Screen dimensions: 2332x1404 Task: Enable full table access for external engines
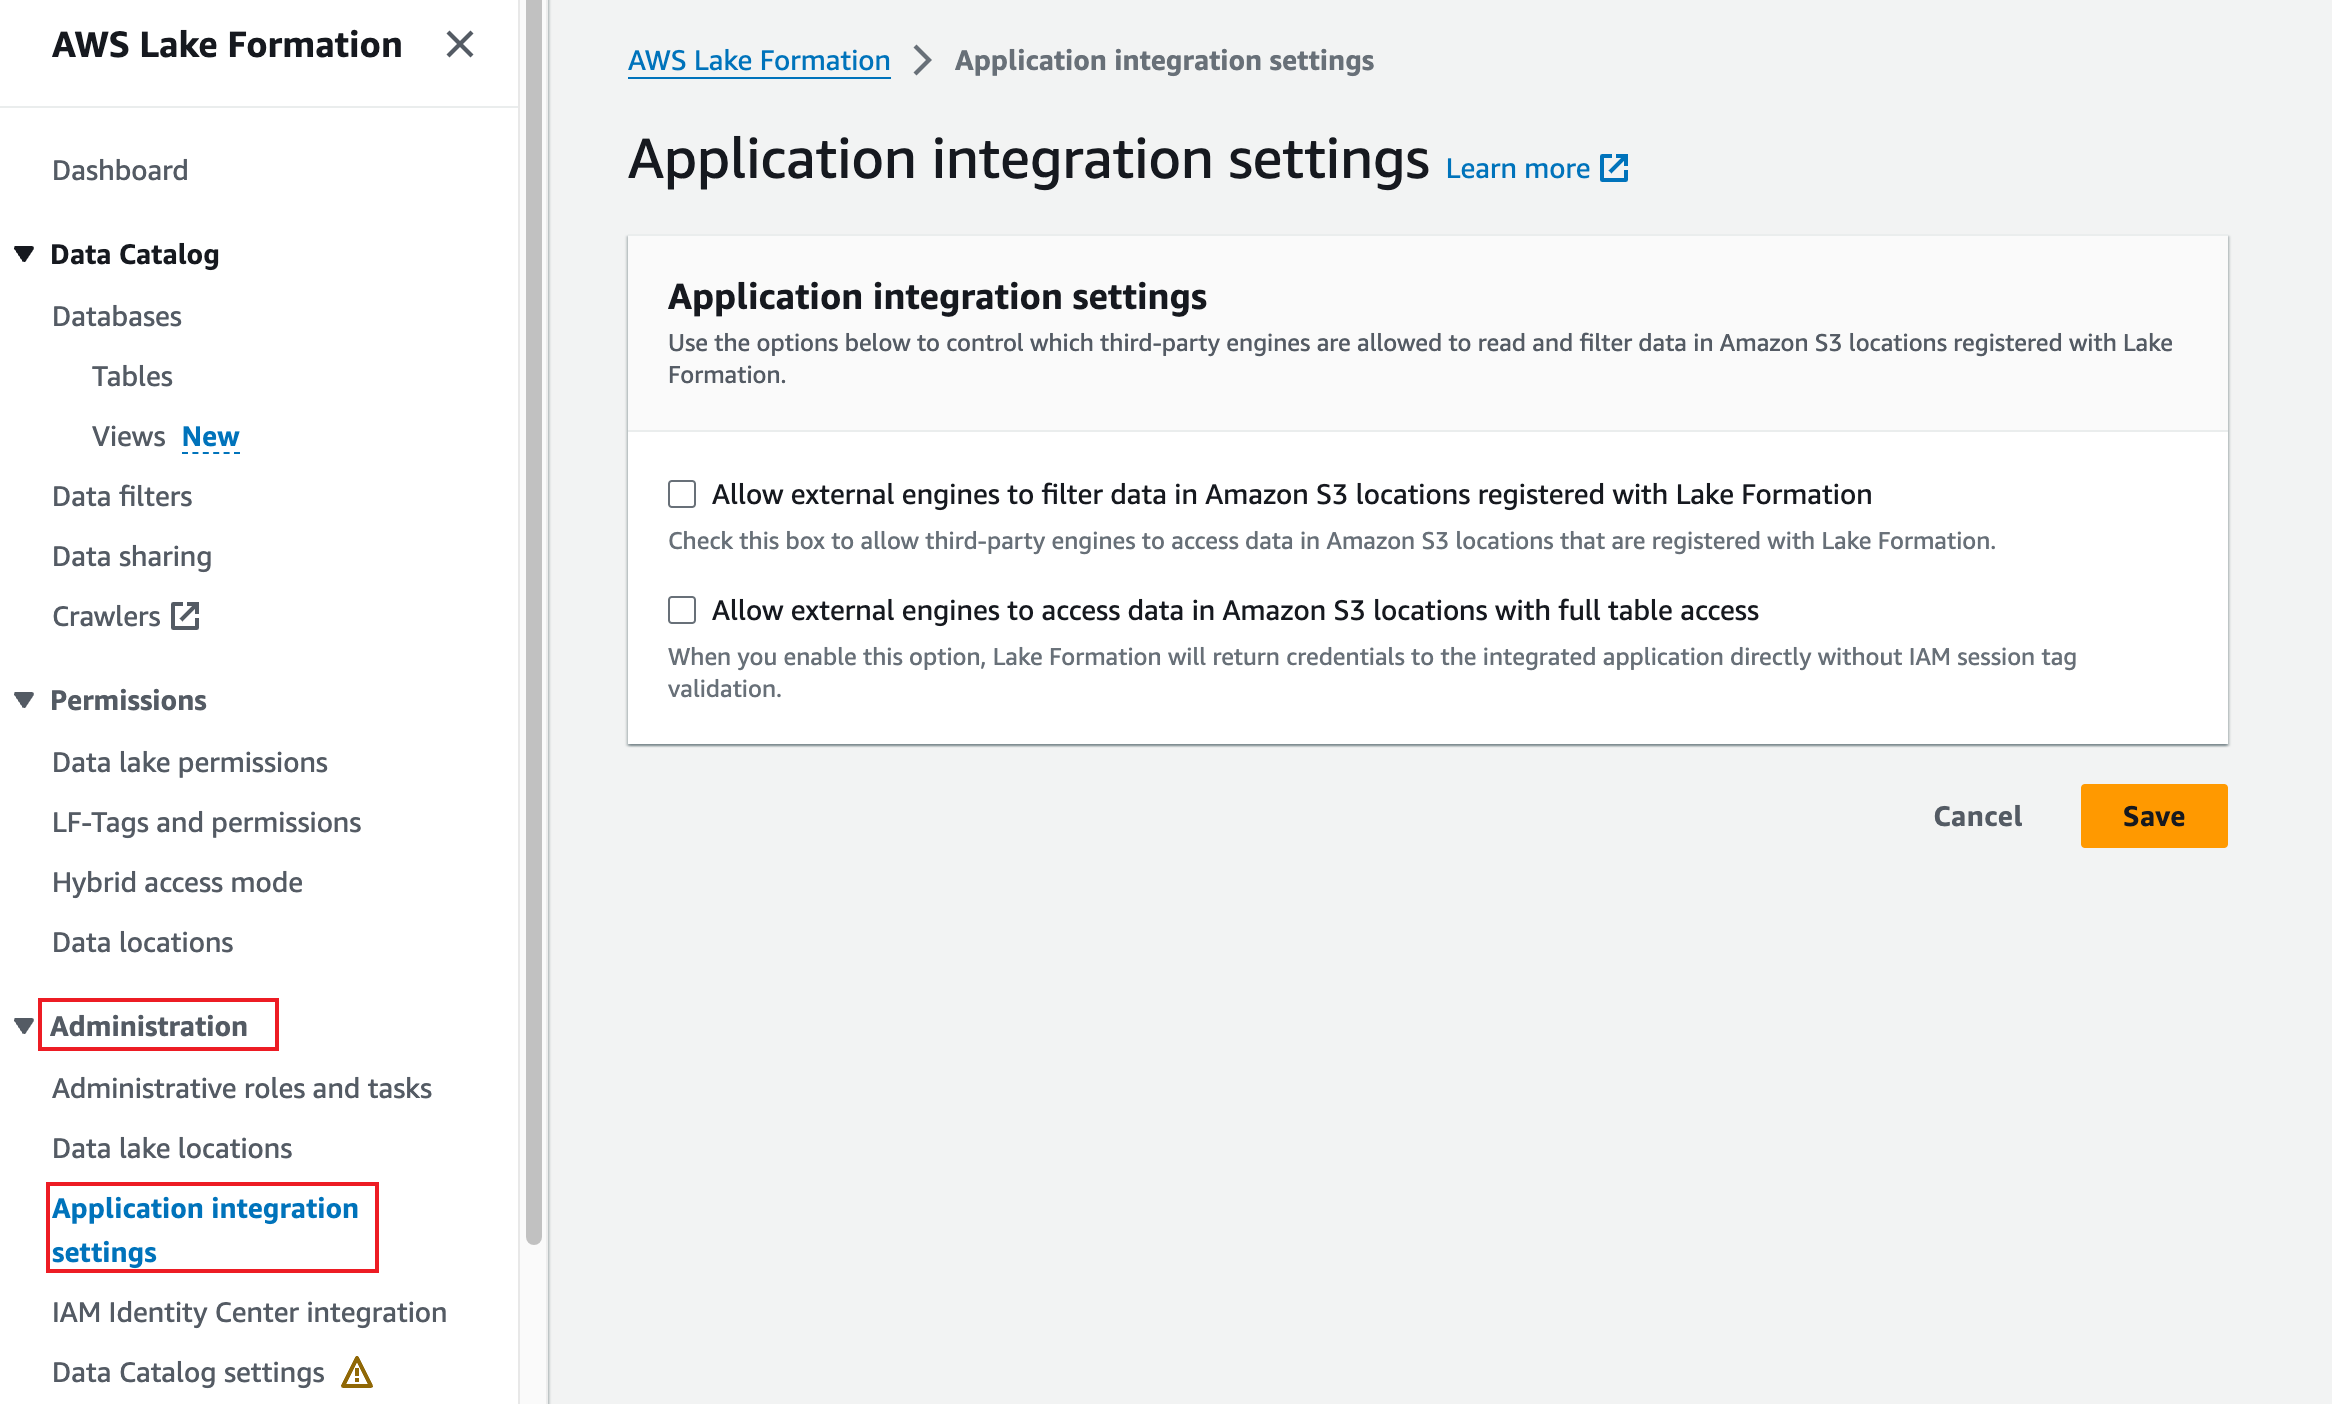click(x=682, y=610)
